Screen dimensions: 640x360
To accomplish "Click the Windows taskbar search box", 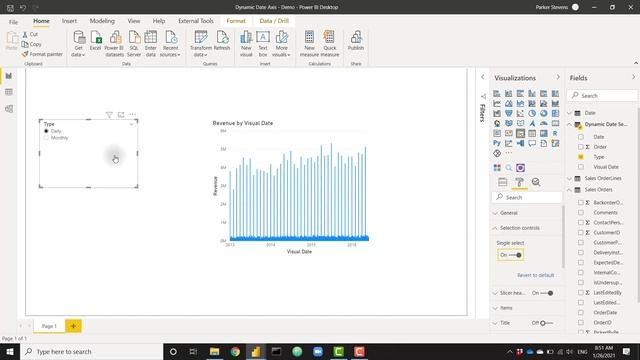I will 91,351.
